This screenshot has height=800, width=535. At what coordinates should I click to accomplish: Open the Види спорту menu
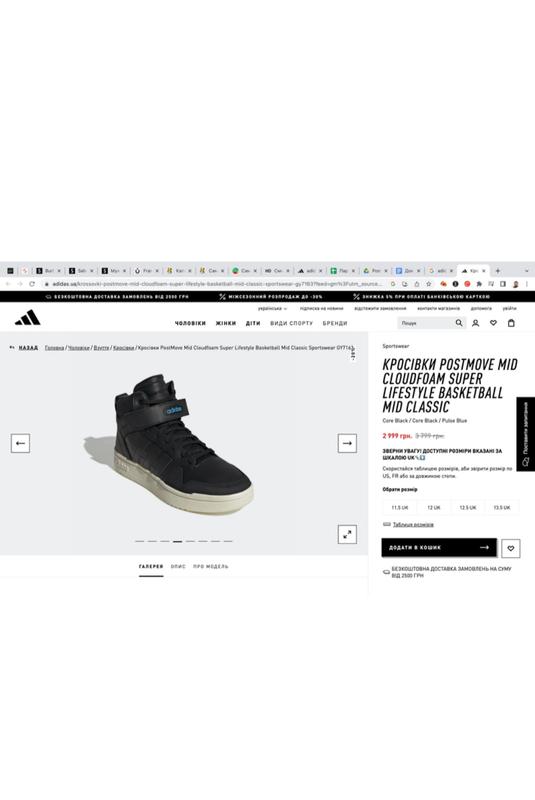pyautogui.click(x=291, y=323)
